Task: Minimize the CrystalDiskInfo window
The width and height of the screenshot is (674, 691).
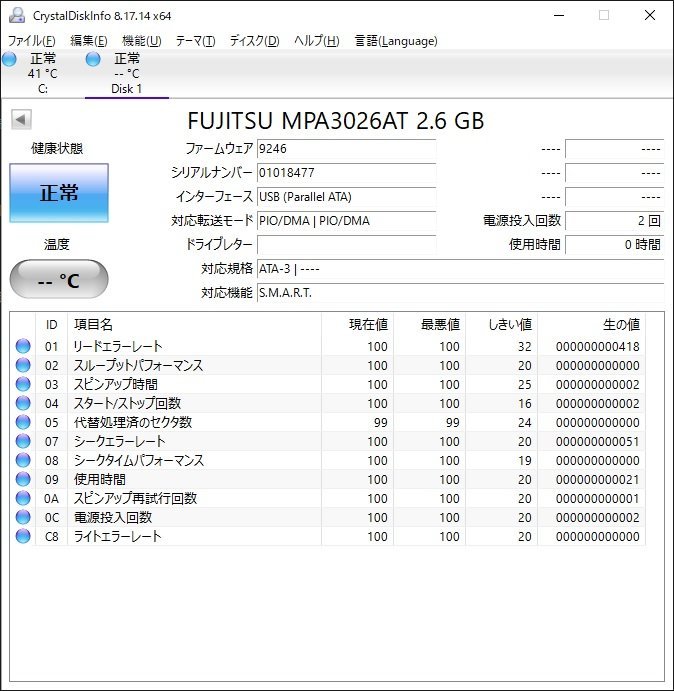Action: (x=559, y=15)
